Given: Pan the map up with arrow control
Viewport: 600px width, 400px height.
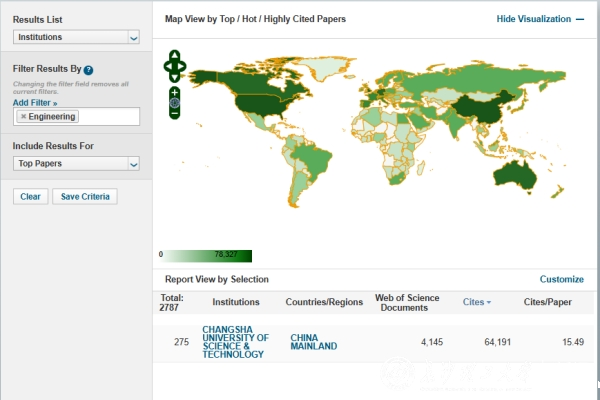Looking at the screenshot, I should 175,56.
